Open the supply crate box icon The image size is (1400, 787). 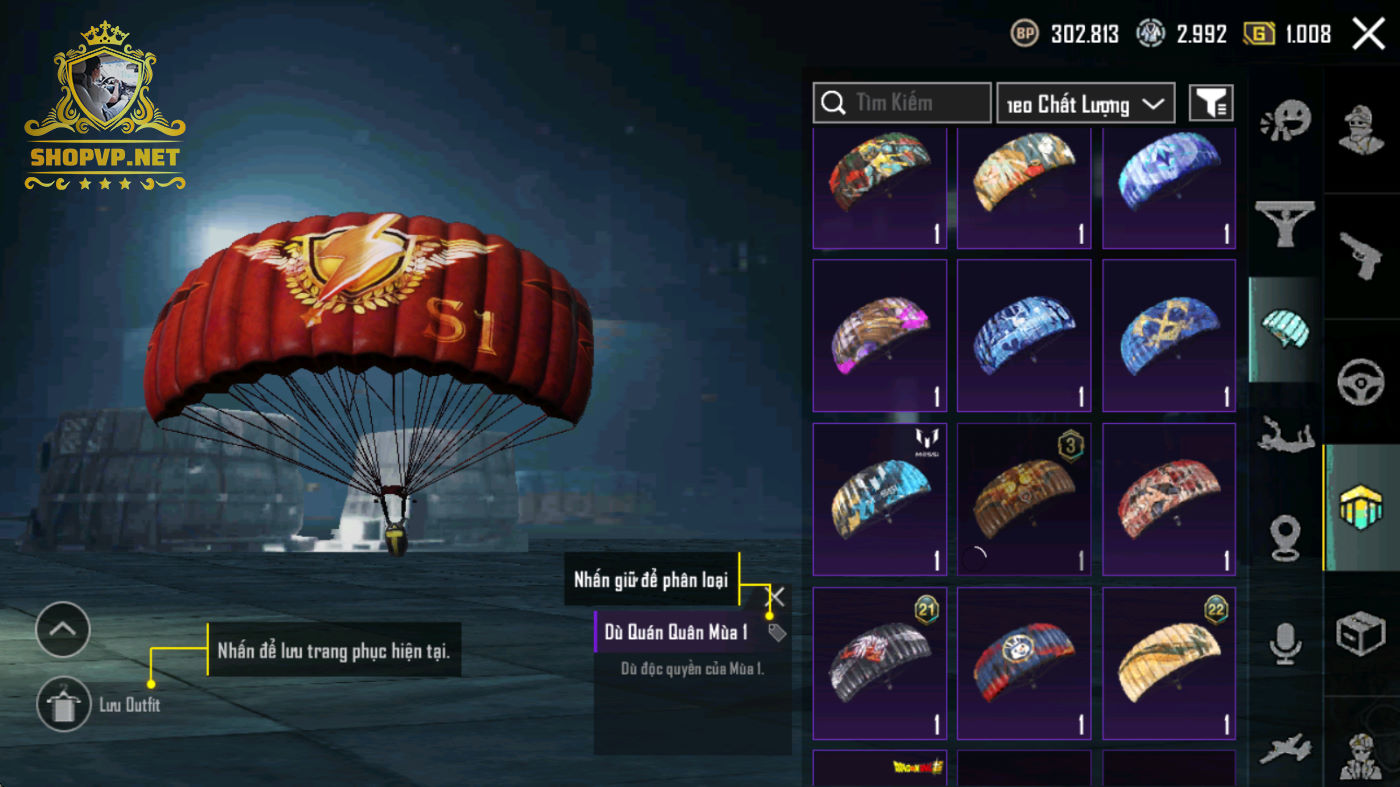1361,633
